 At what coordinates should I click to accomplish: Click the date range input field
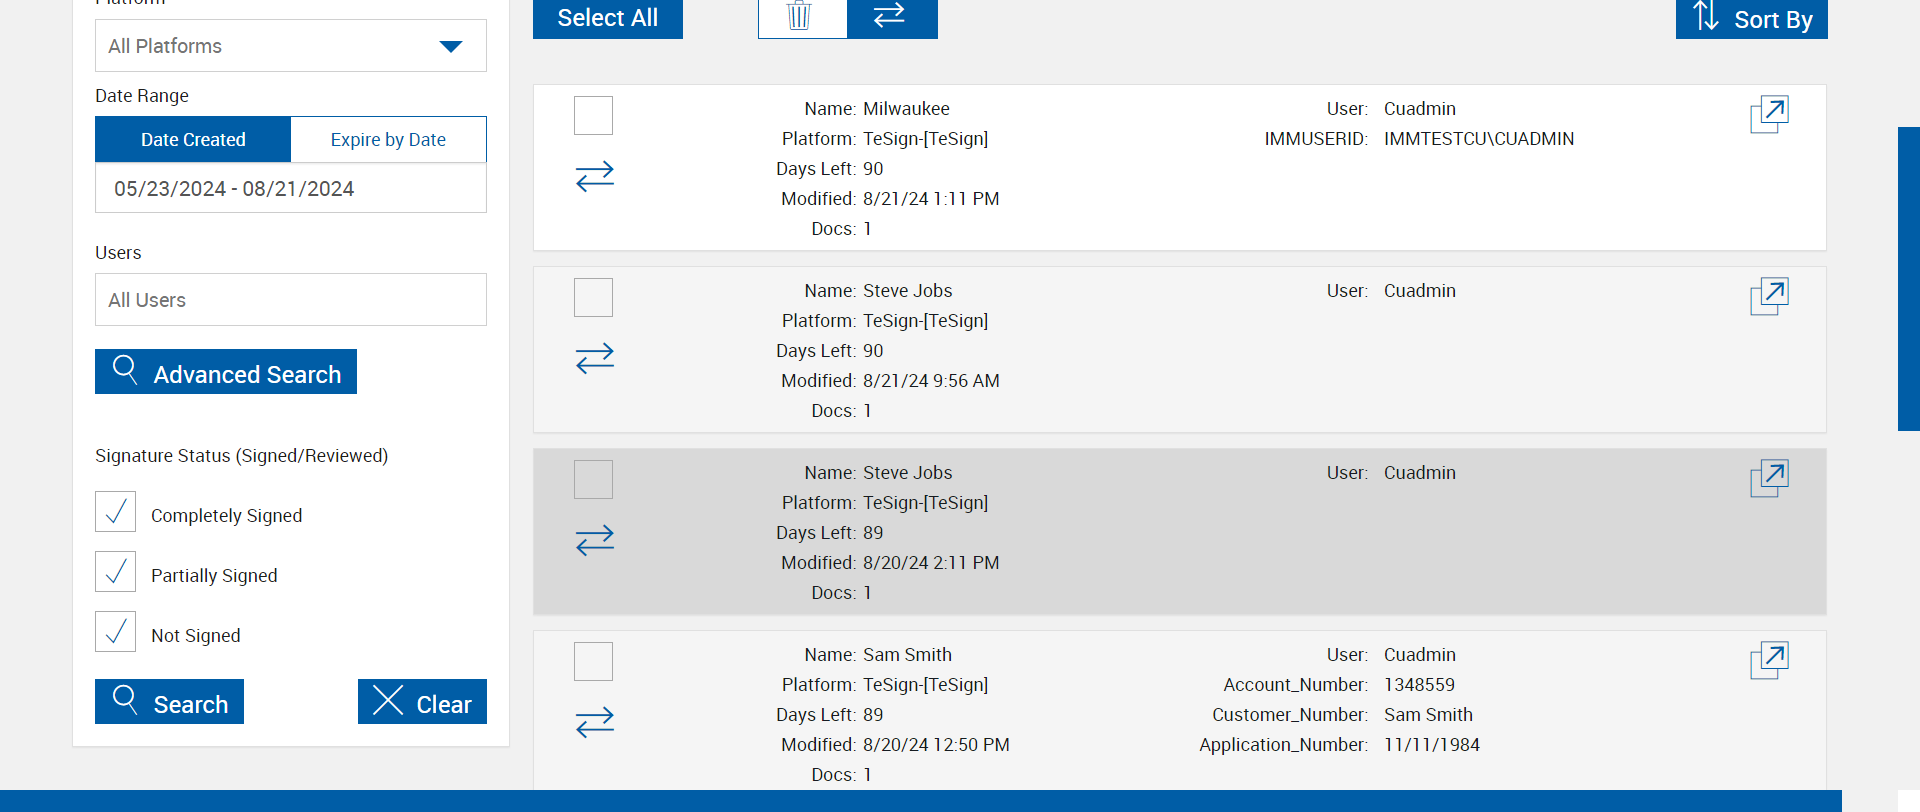(x=290, y=189)
